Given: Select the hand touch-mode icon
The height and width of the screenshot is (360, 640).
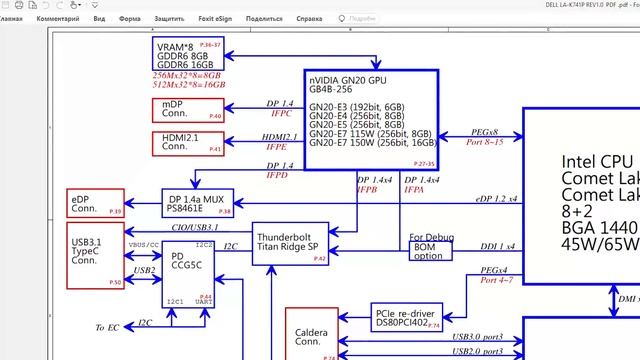Looking at the screenshot, I should pyautogui.click(x=74, y=5).
